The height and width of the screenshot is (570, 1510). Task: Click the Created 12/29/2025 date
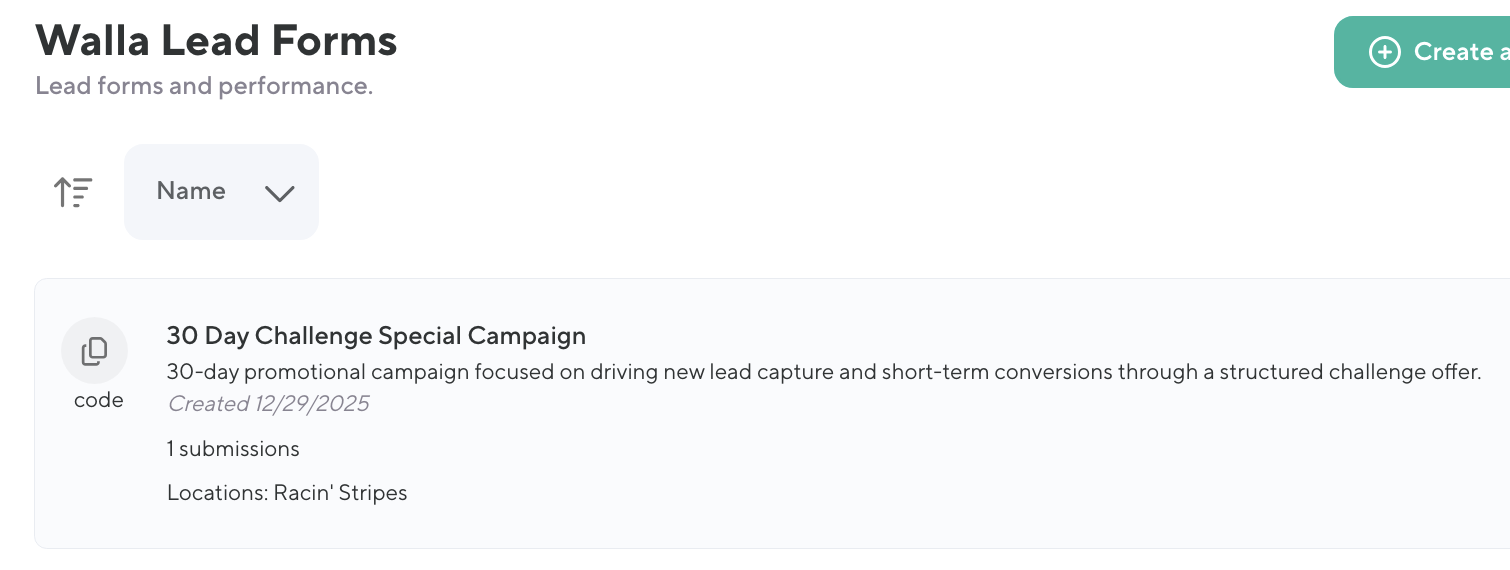tap(268, 404)
